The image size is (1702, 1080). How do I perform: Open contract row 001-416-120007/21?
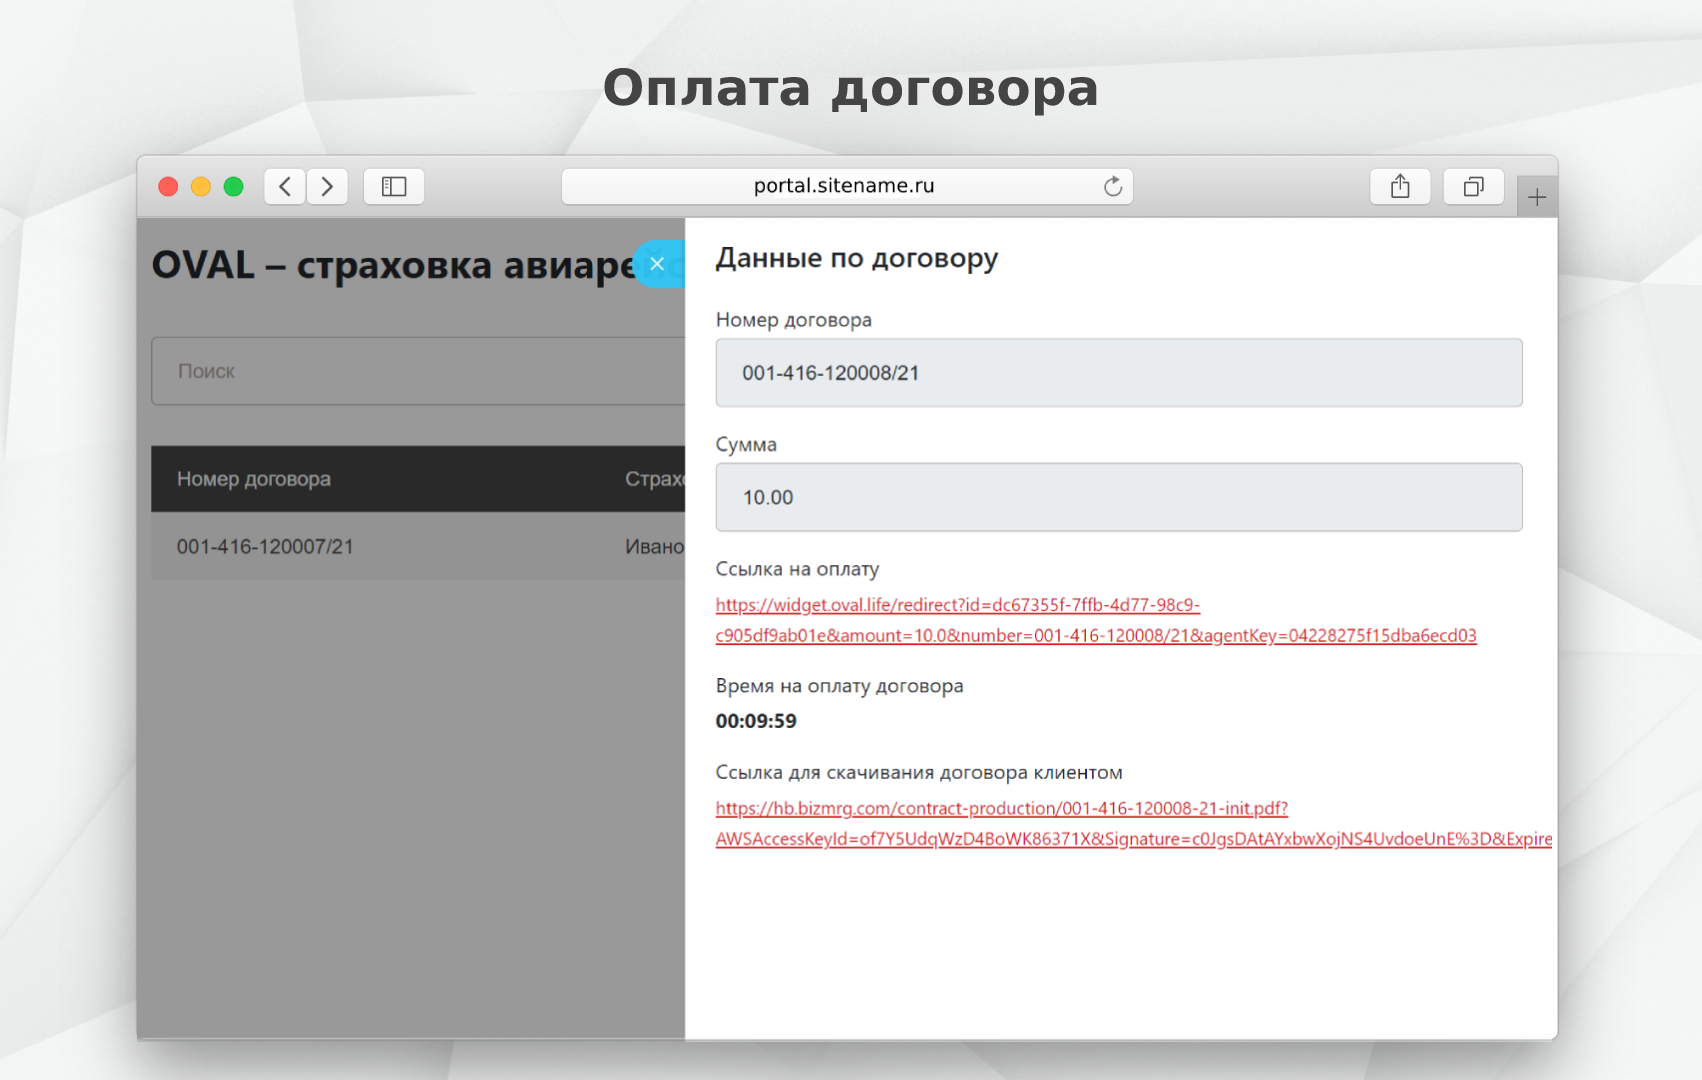265,547
